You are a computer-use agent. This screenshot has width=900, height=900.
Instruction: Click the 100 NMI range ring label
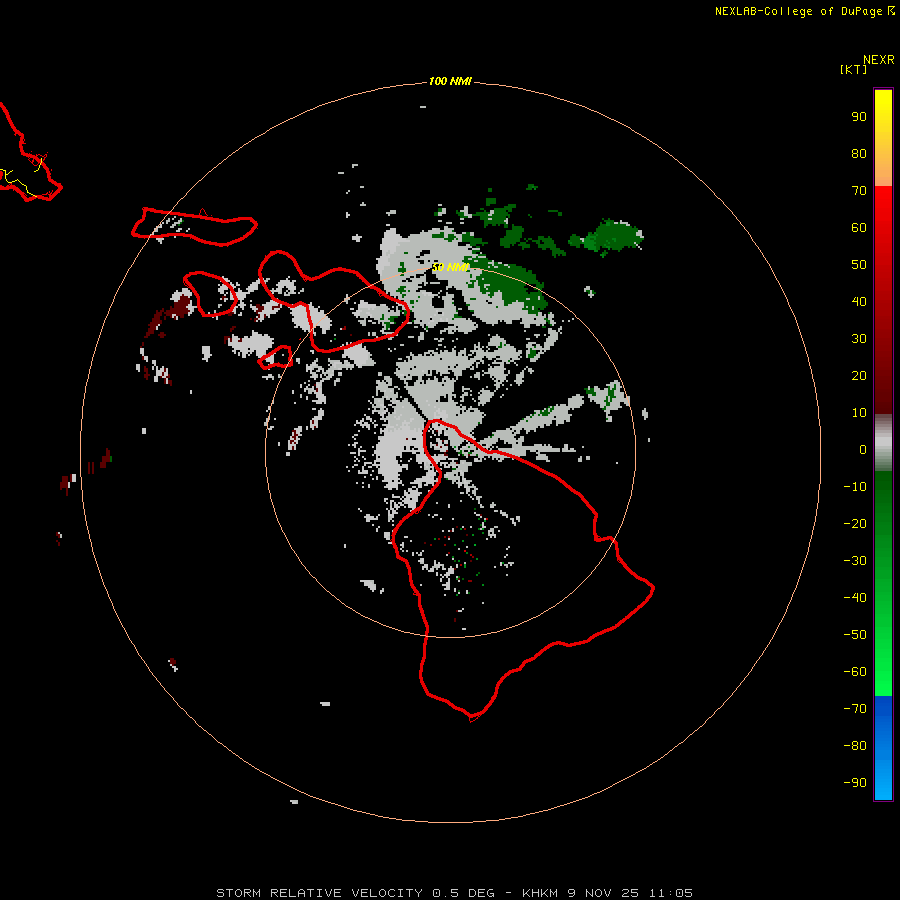[x=450, y=82]
